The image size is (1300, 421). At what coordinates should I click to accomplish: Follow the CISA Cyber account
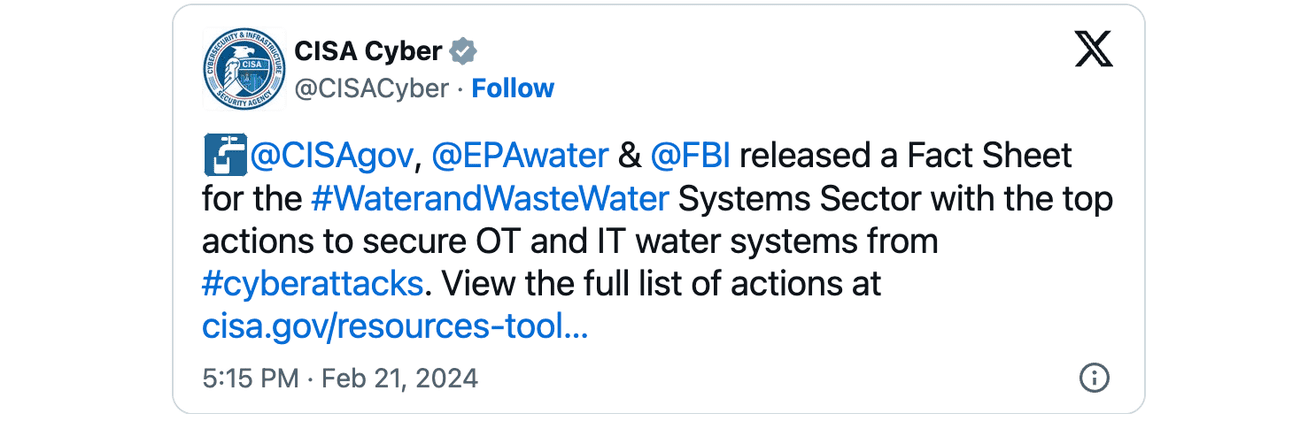512,88
